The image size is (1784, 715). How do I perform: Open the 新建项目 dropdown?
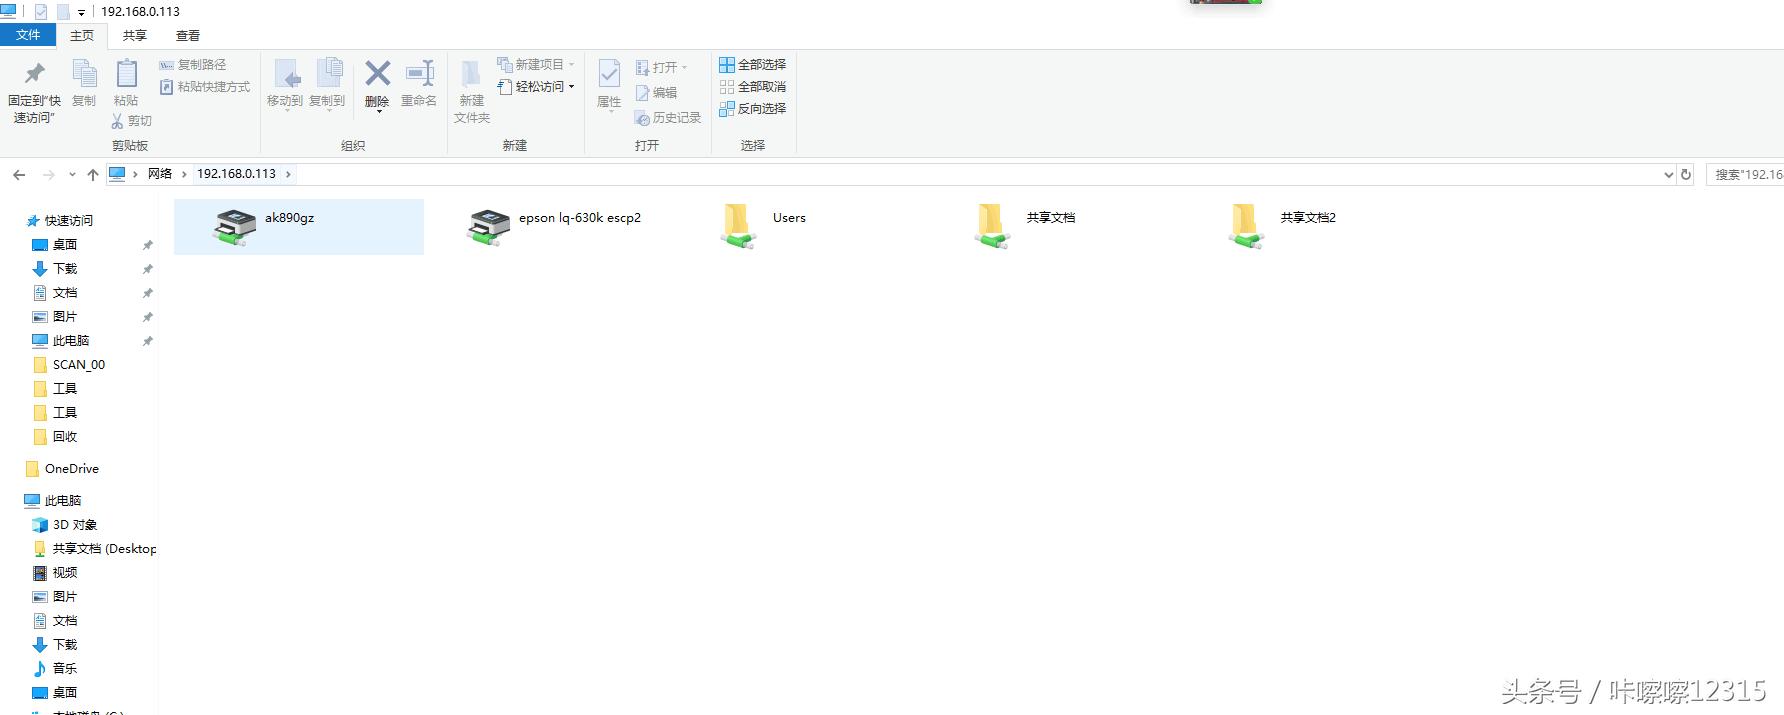[536, 65]
